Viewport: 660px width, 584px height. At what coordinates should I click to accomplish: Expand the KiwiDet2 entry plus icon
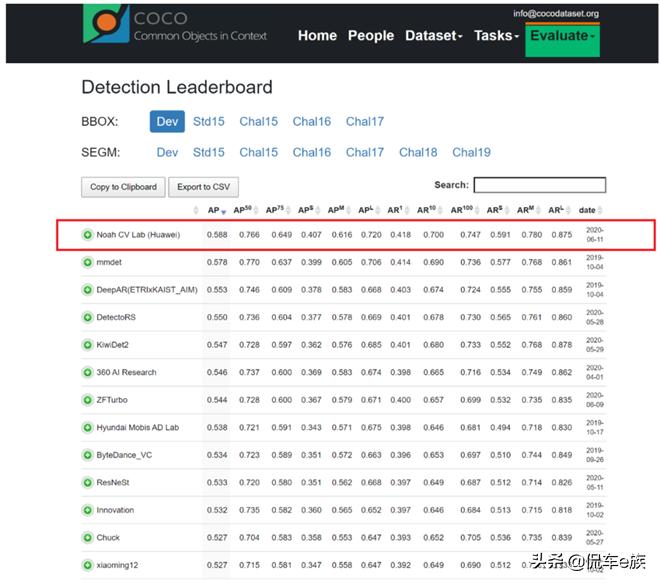click(88, 345)
